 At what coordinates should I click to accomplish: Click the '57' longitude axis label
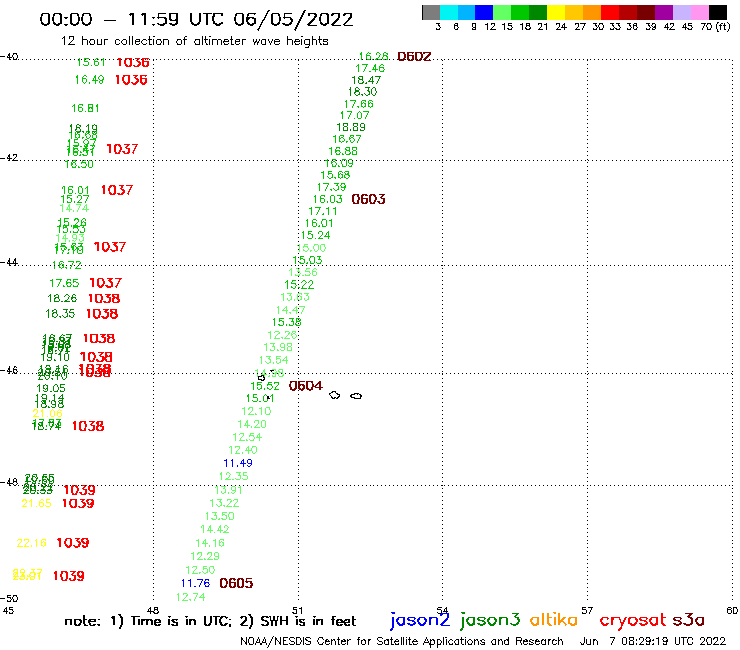pyautogui.click(x=587, y=611)
